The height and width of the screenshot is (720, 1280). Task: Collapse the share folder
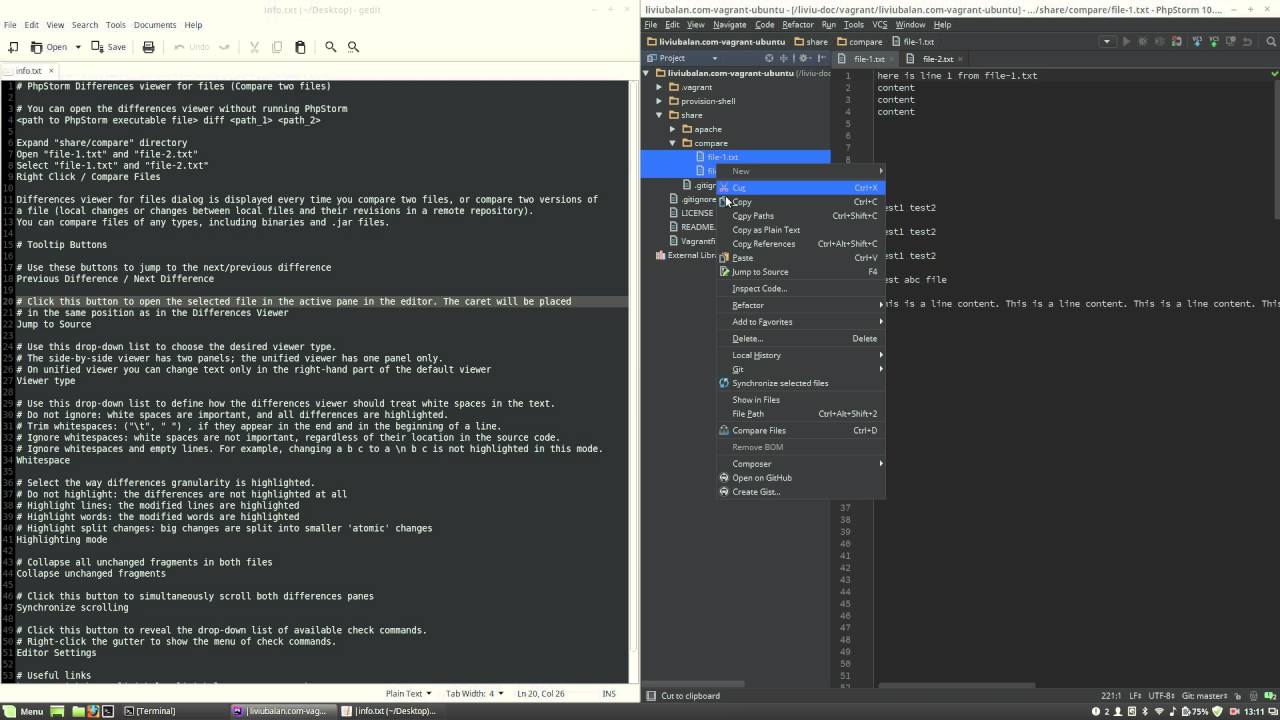pyautogui.click(x=659, y=115)
